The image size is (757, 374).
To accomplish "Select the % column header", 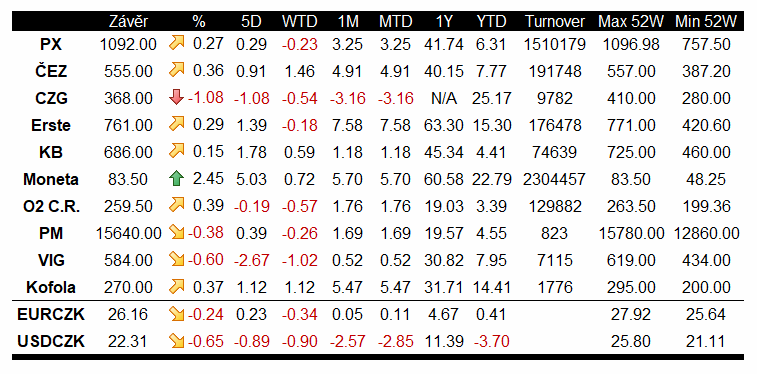I will (x=198, y=22).
